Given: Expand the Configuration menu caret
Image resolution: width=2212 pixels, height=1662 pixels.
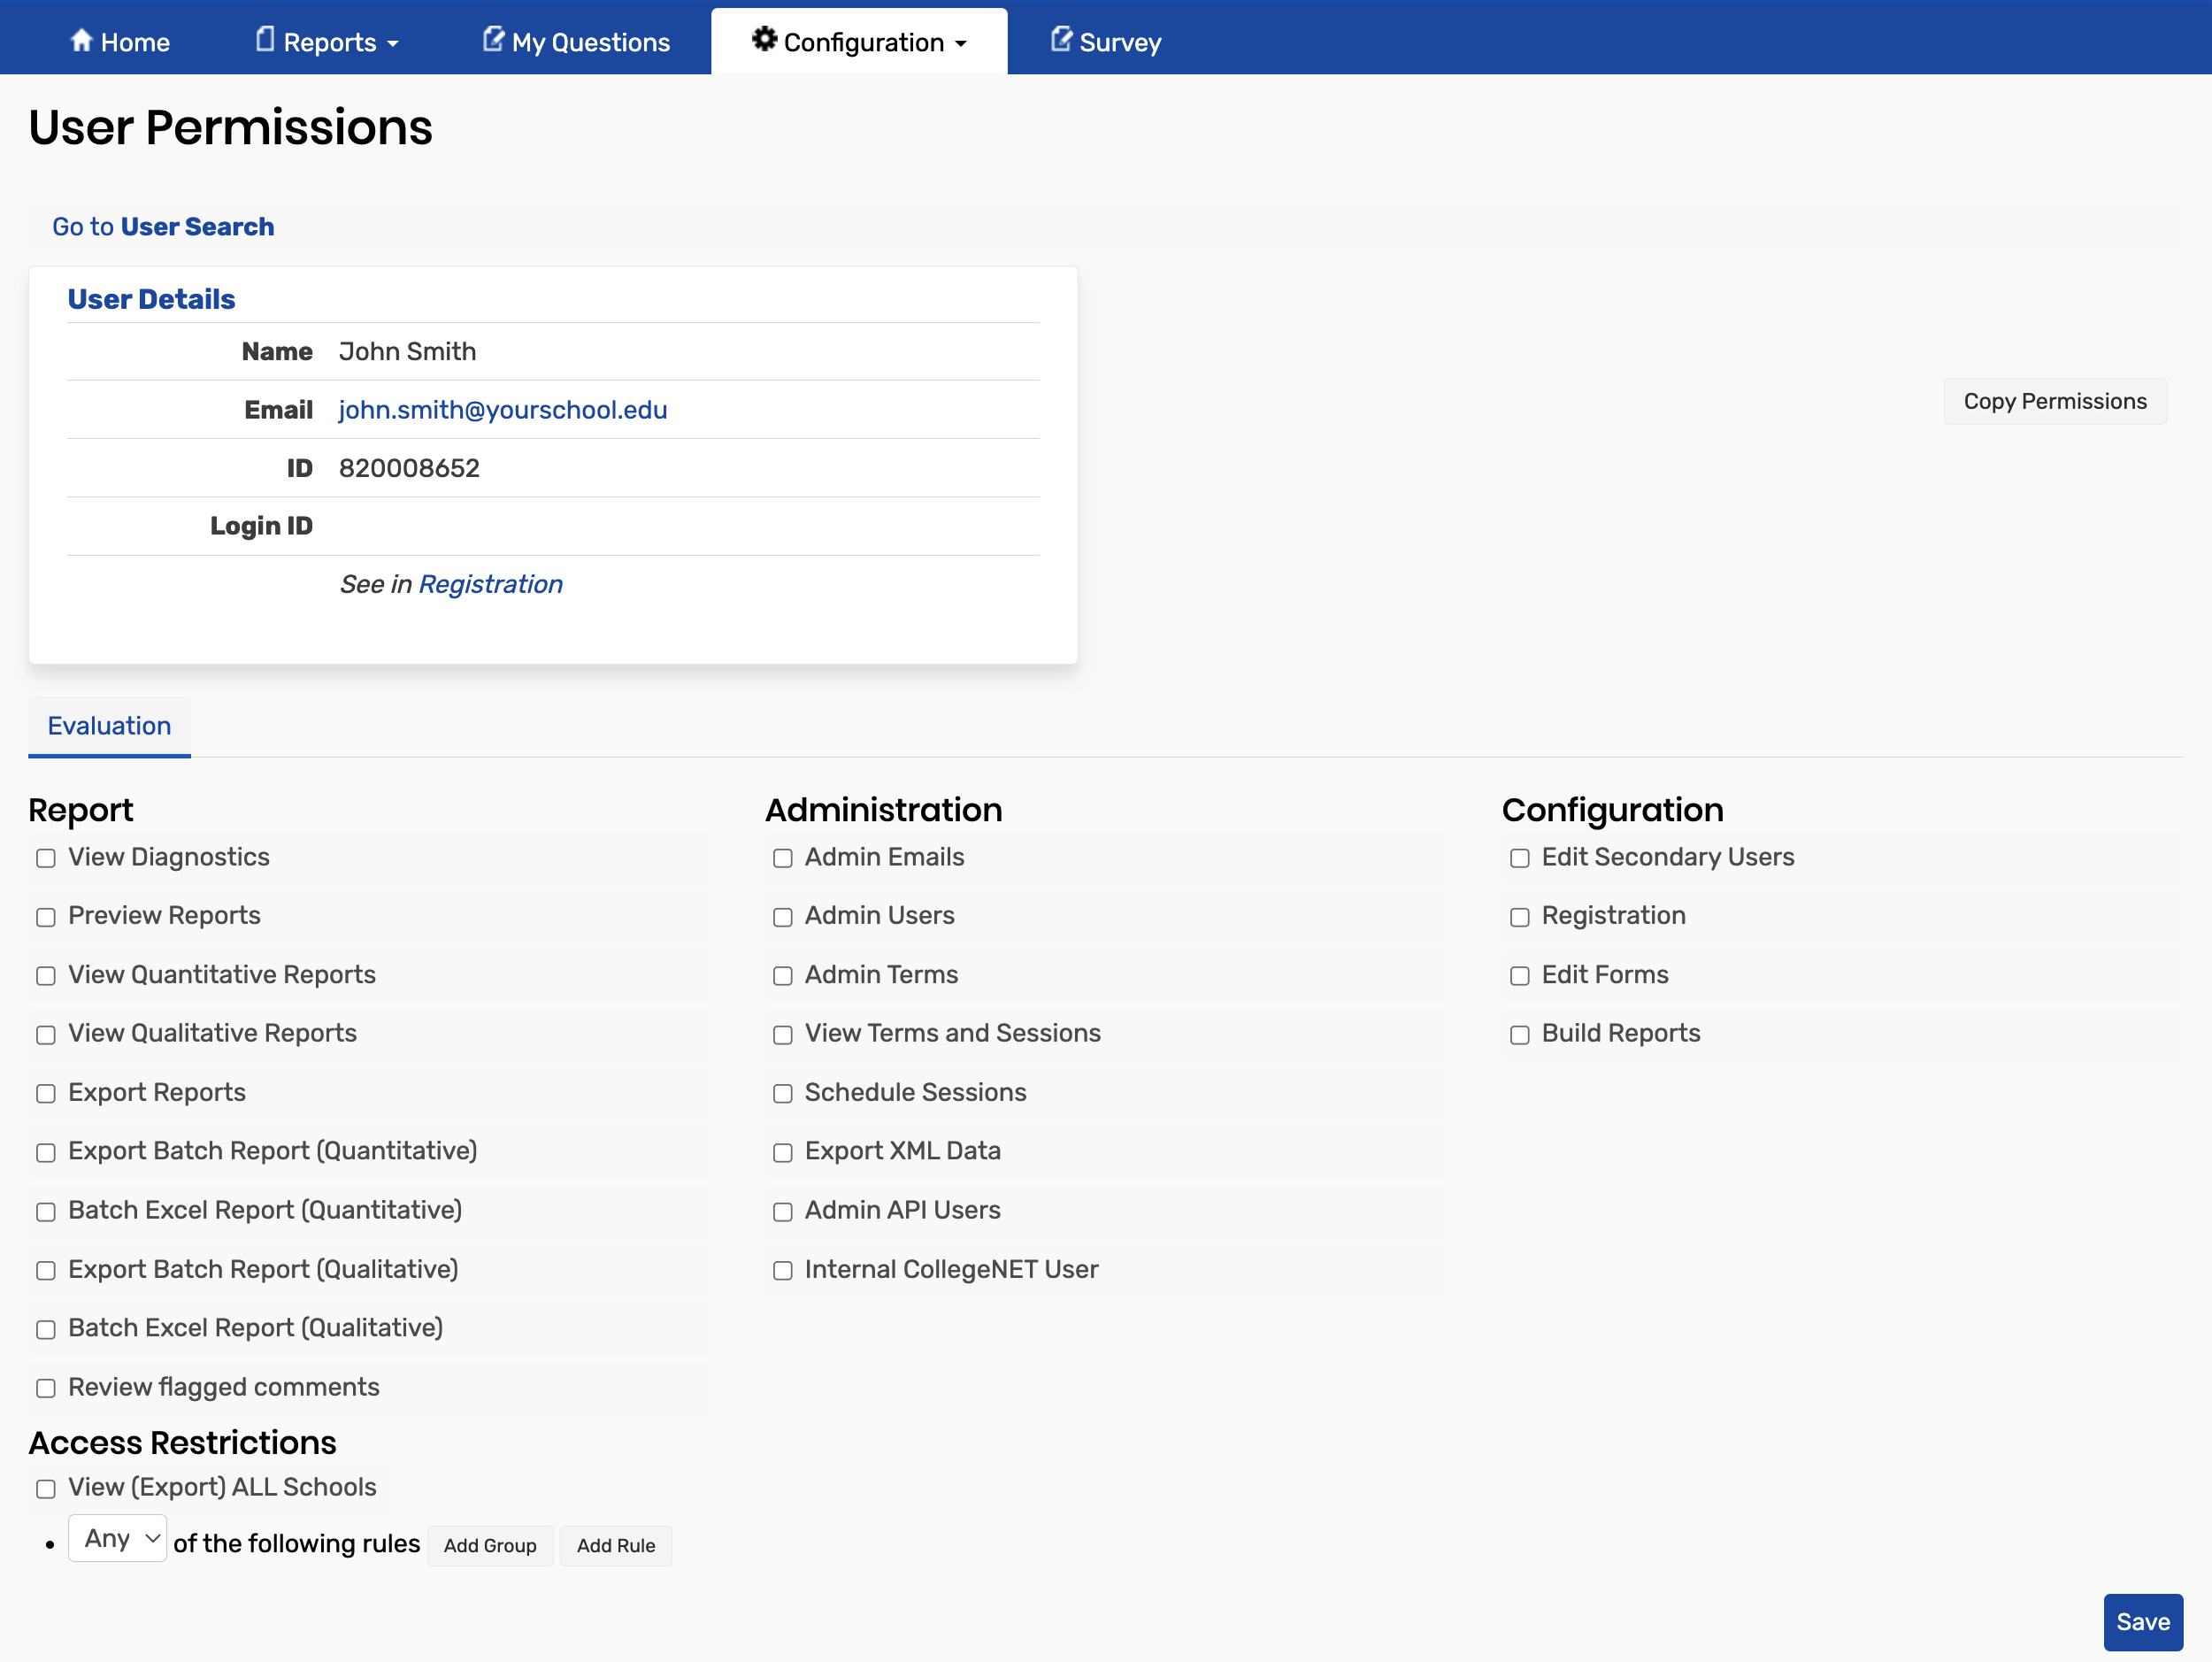Looking at the screenshot, I should 961,44.
